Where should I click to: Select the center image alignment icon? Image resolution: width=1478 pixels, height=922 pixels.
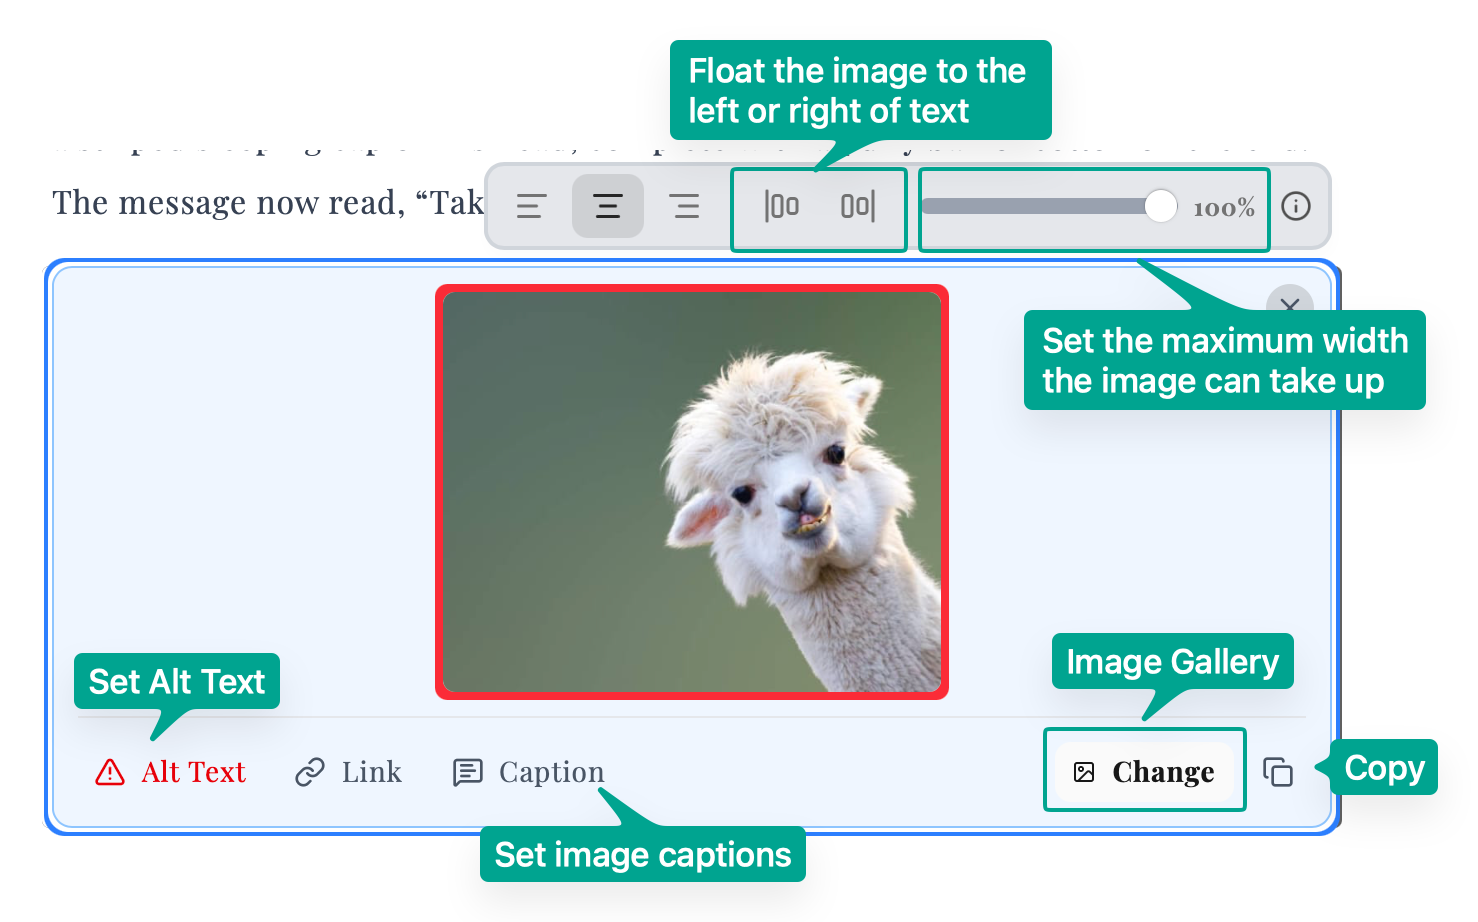[608, 206]
